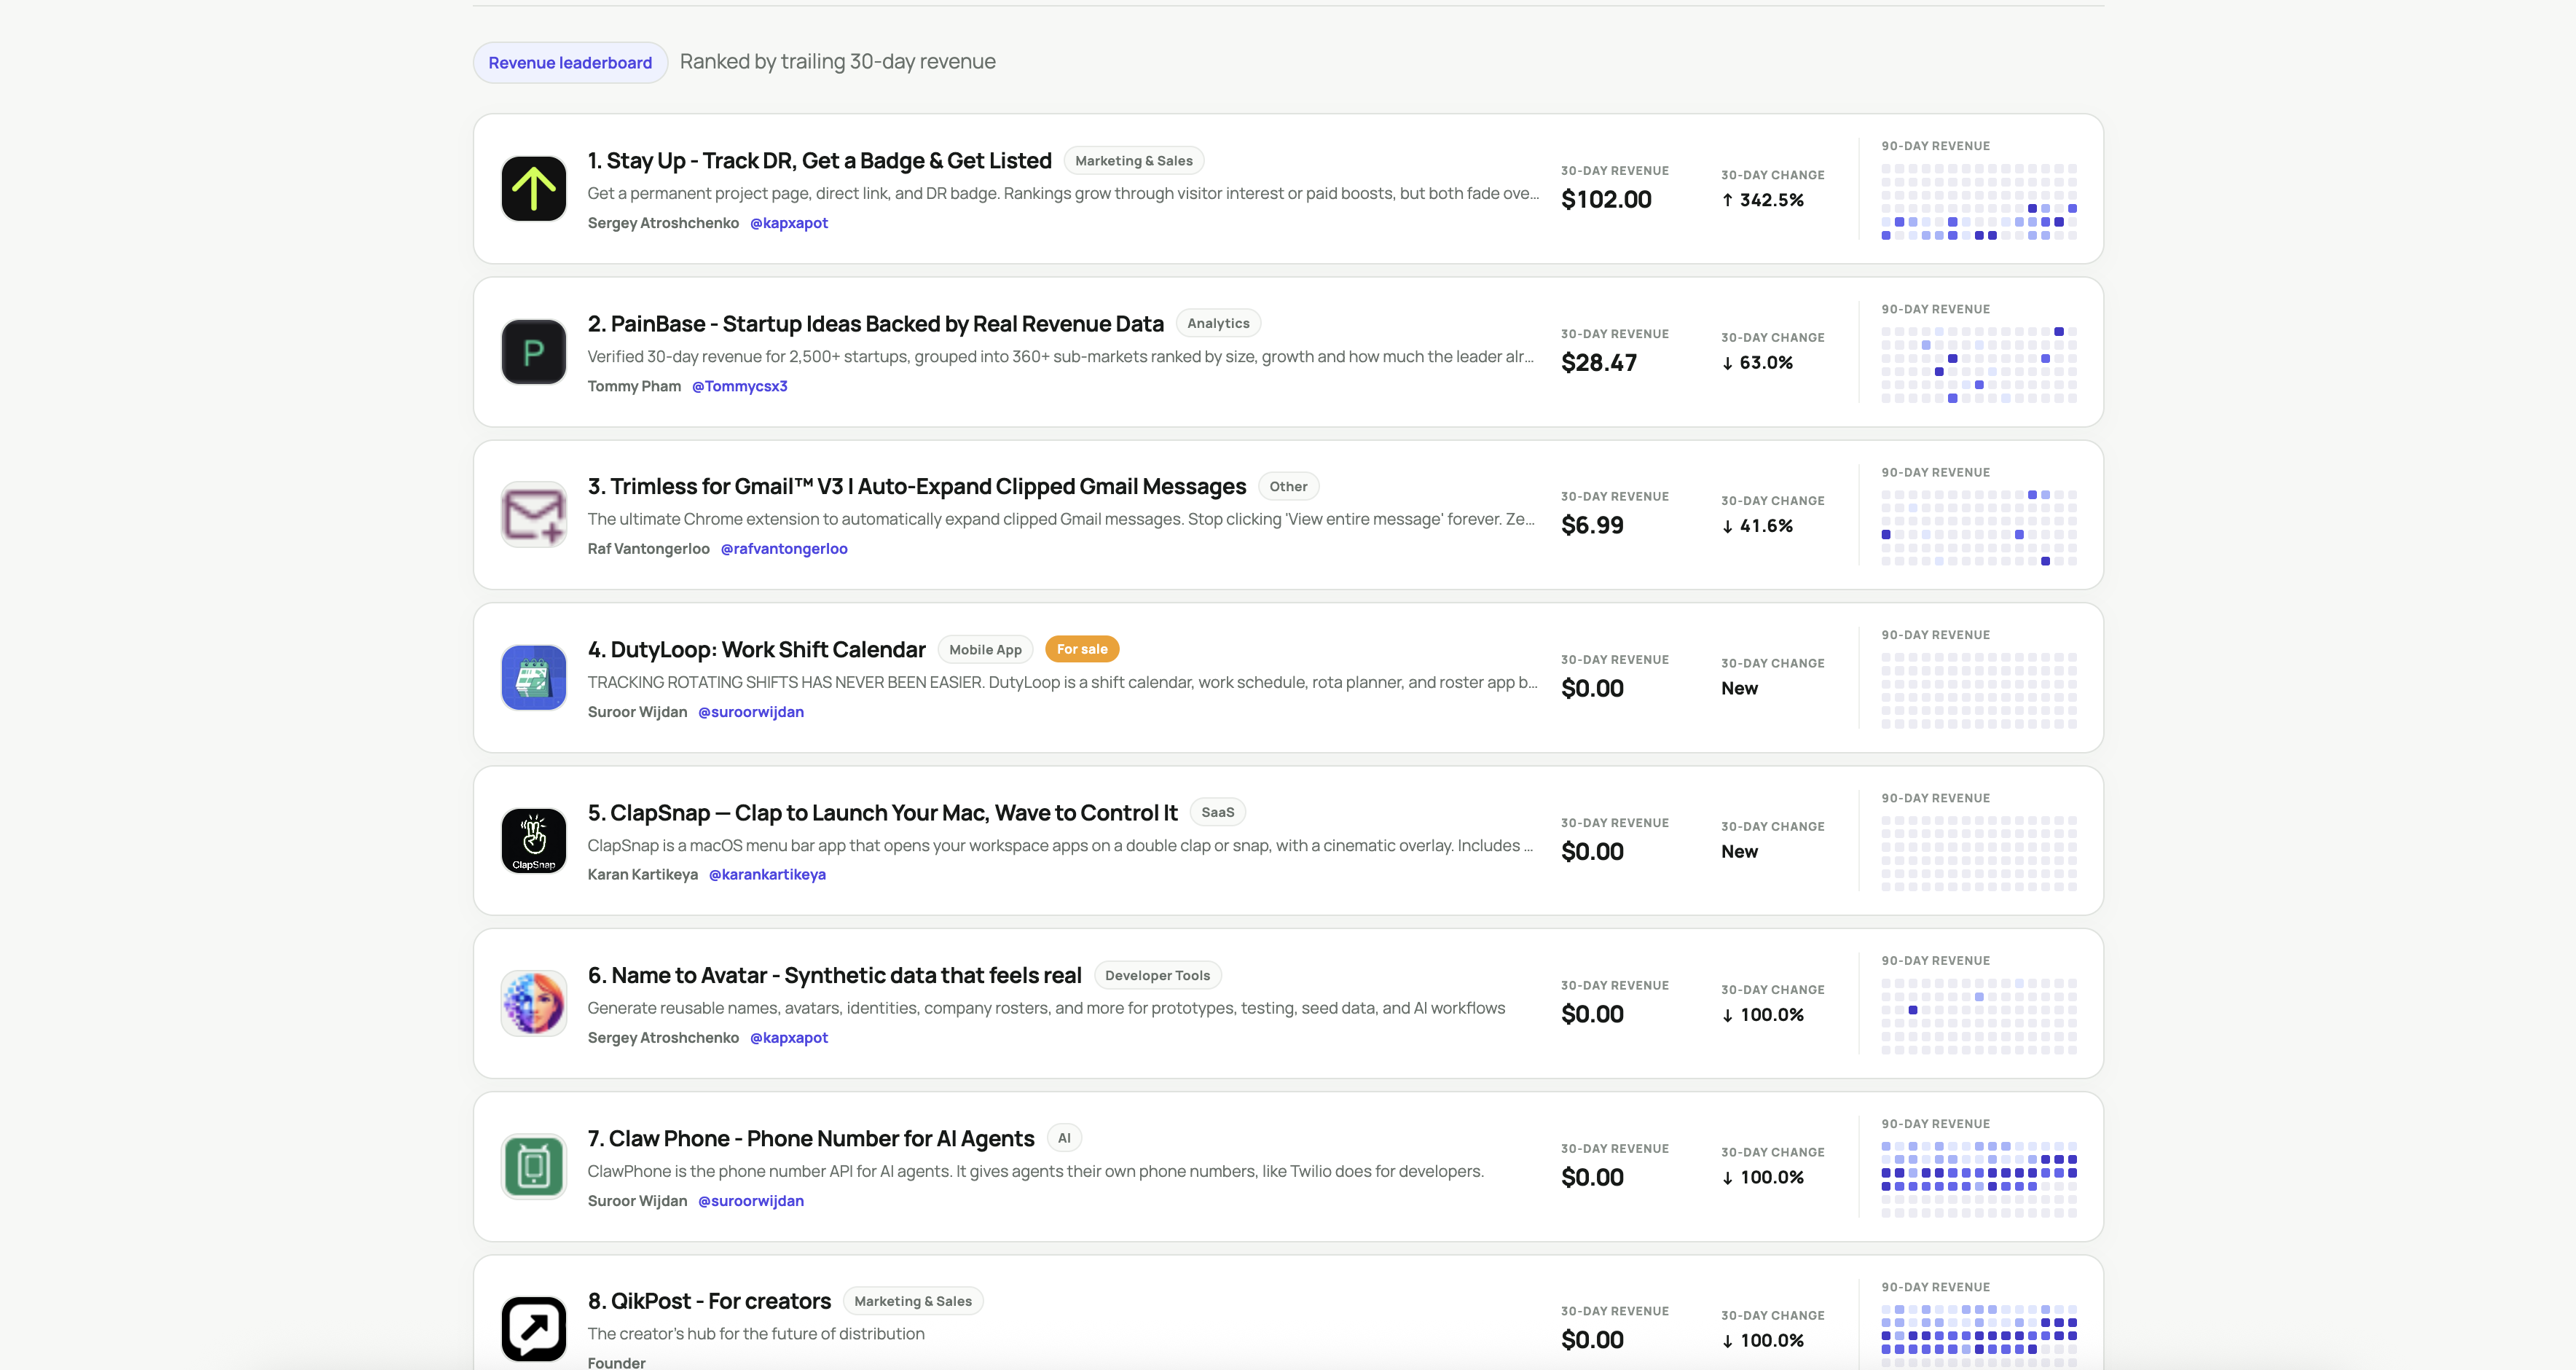Open Name to Avatar listing title
Image resolution: width=2576 pixels, height=1370 pixels.
click(x=834, y=975)
